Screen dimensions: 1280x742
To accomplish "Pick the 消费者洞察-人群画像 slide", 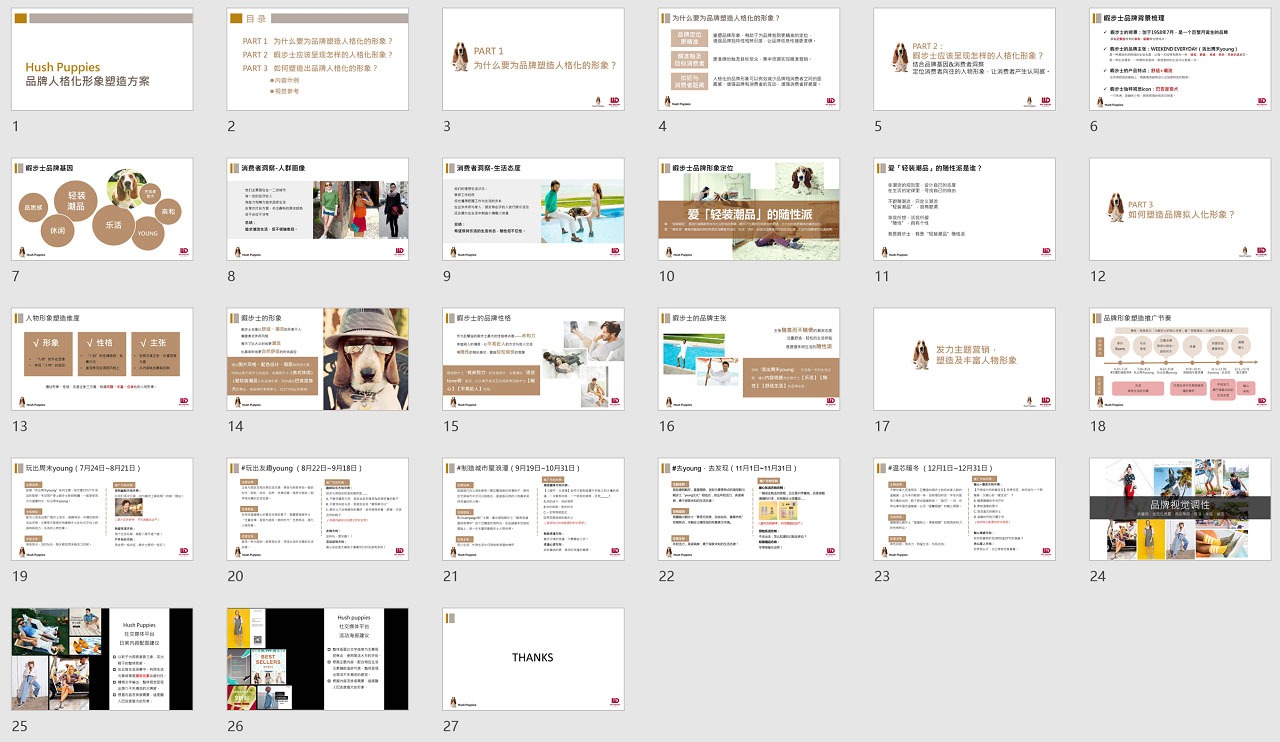I will [318, 209].
